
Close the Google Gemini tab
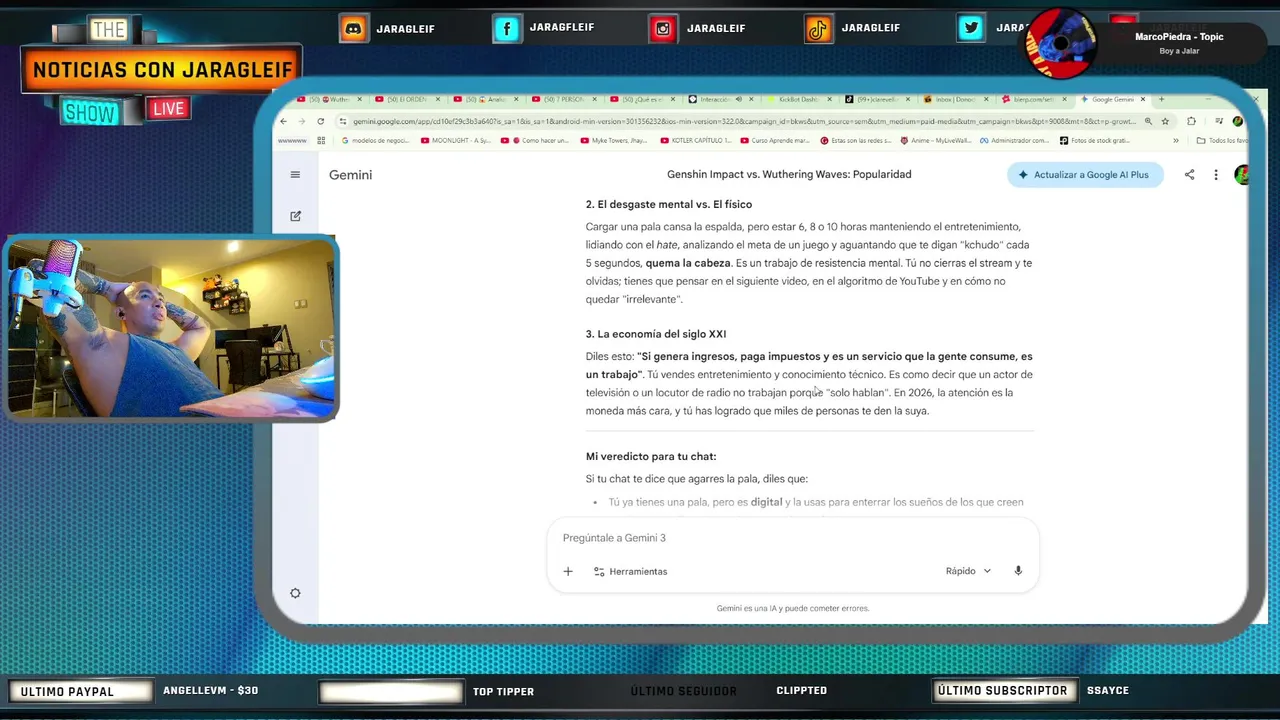coord(1143,99)
